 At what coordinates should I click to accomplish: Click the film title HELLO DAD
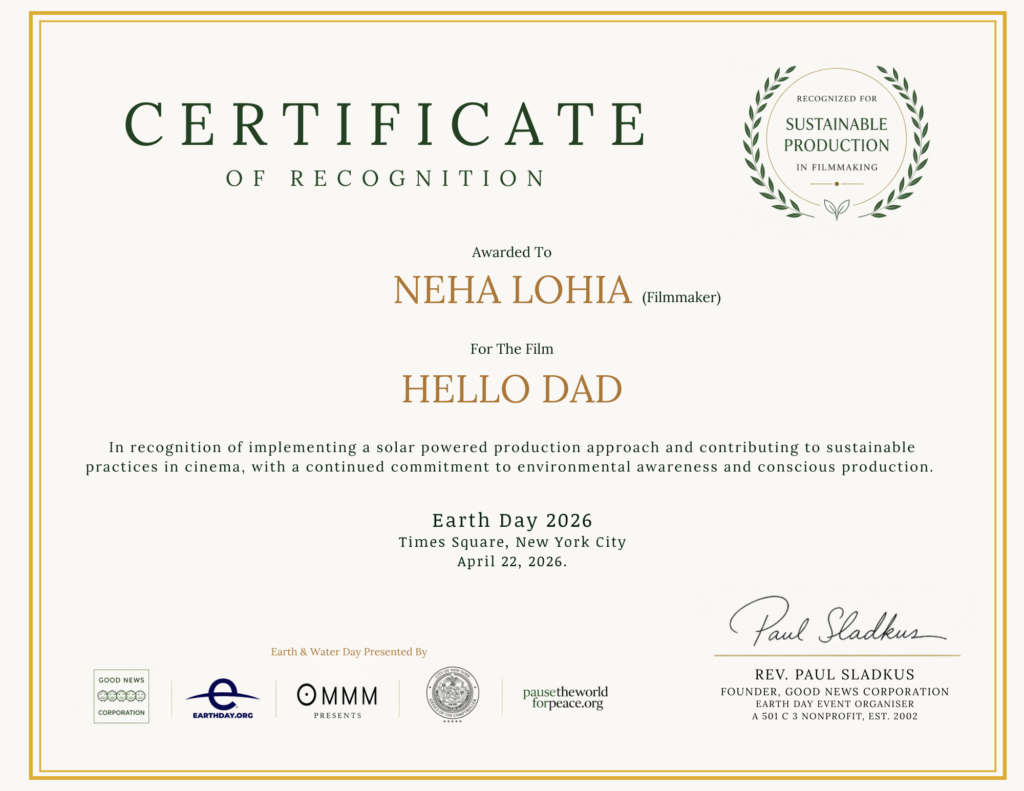click(x=512, y=389)
